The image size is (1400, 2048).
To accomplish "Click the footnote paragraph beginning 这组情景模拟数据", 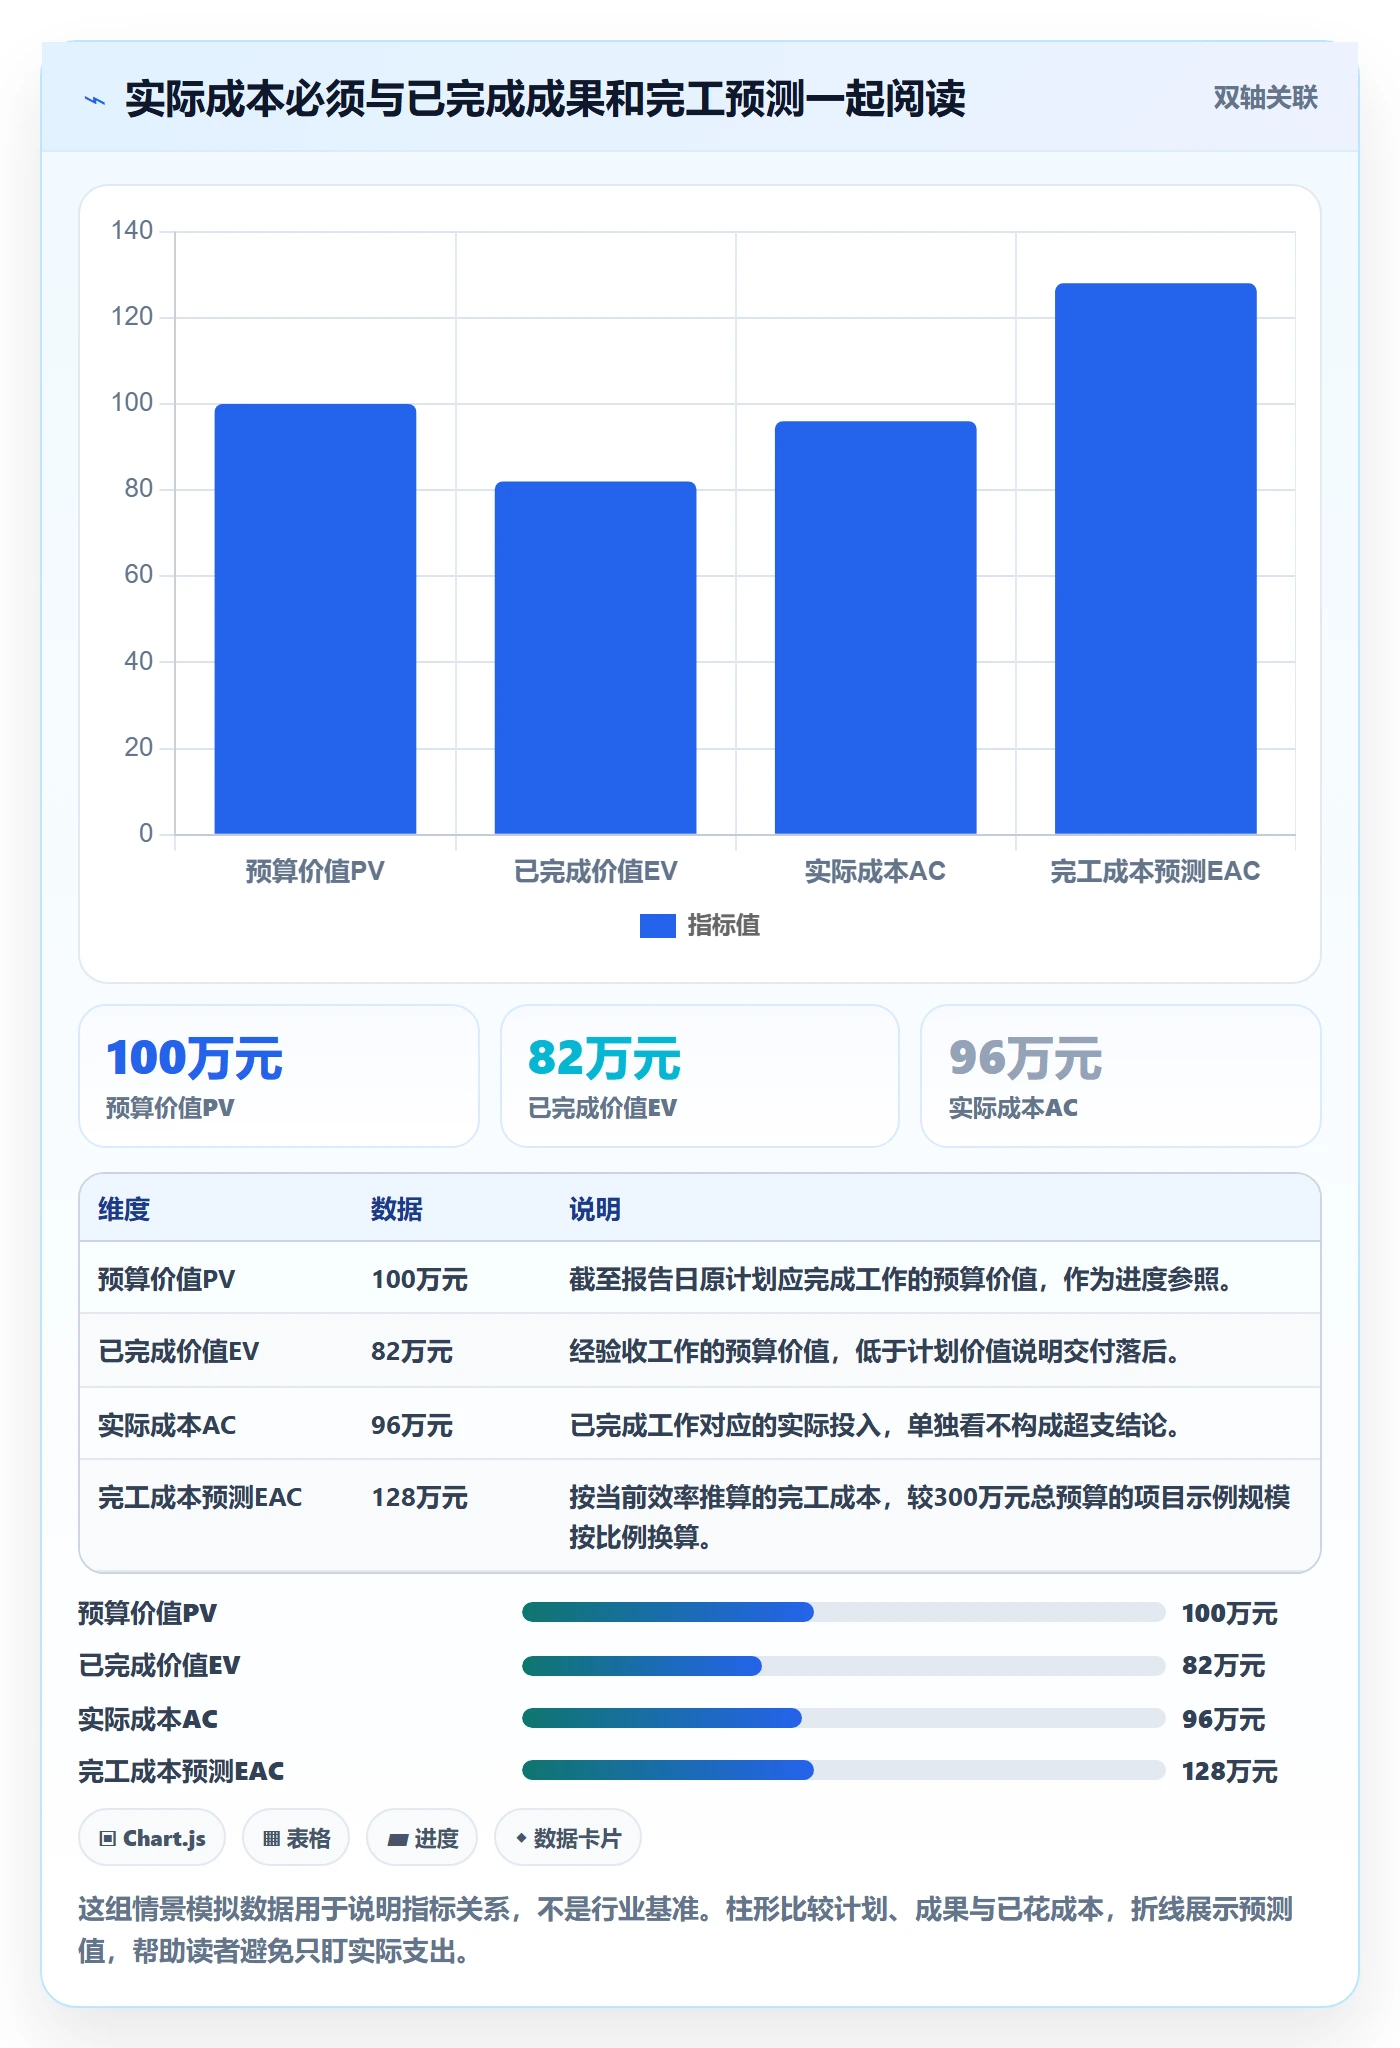I will [x=686, y=1930].
